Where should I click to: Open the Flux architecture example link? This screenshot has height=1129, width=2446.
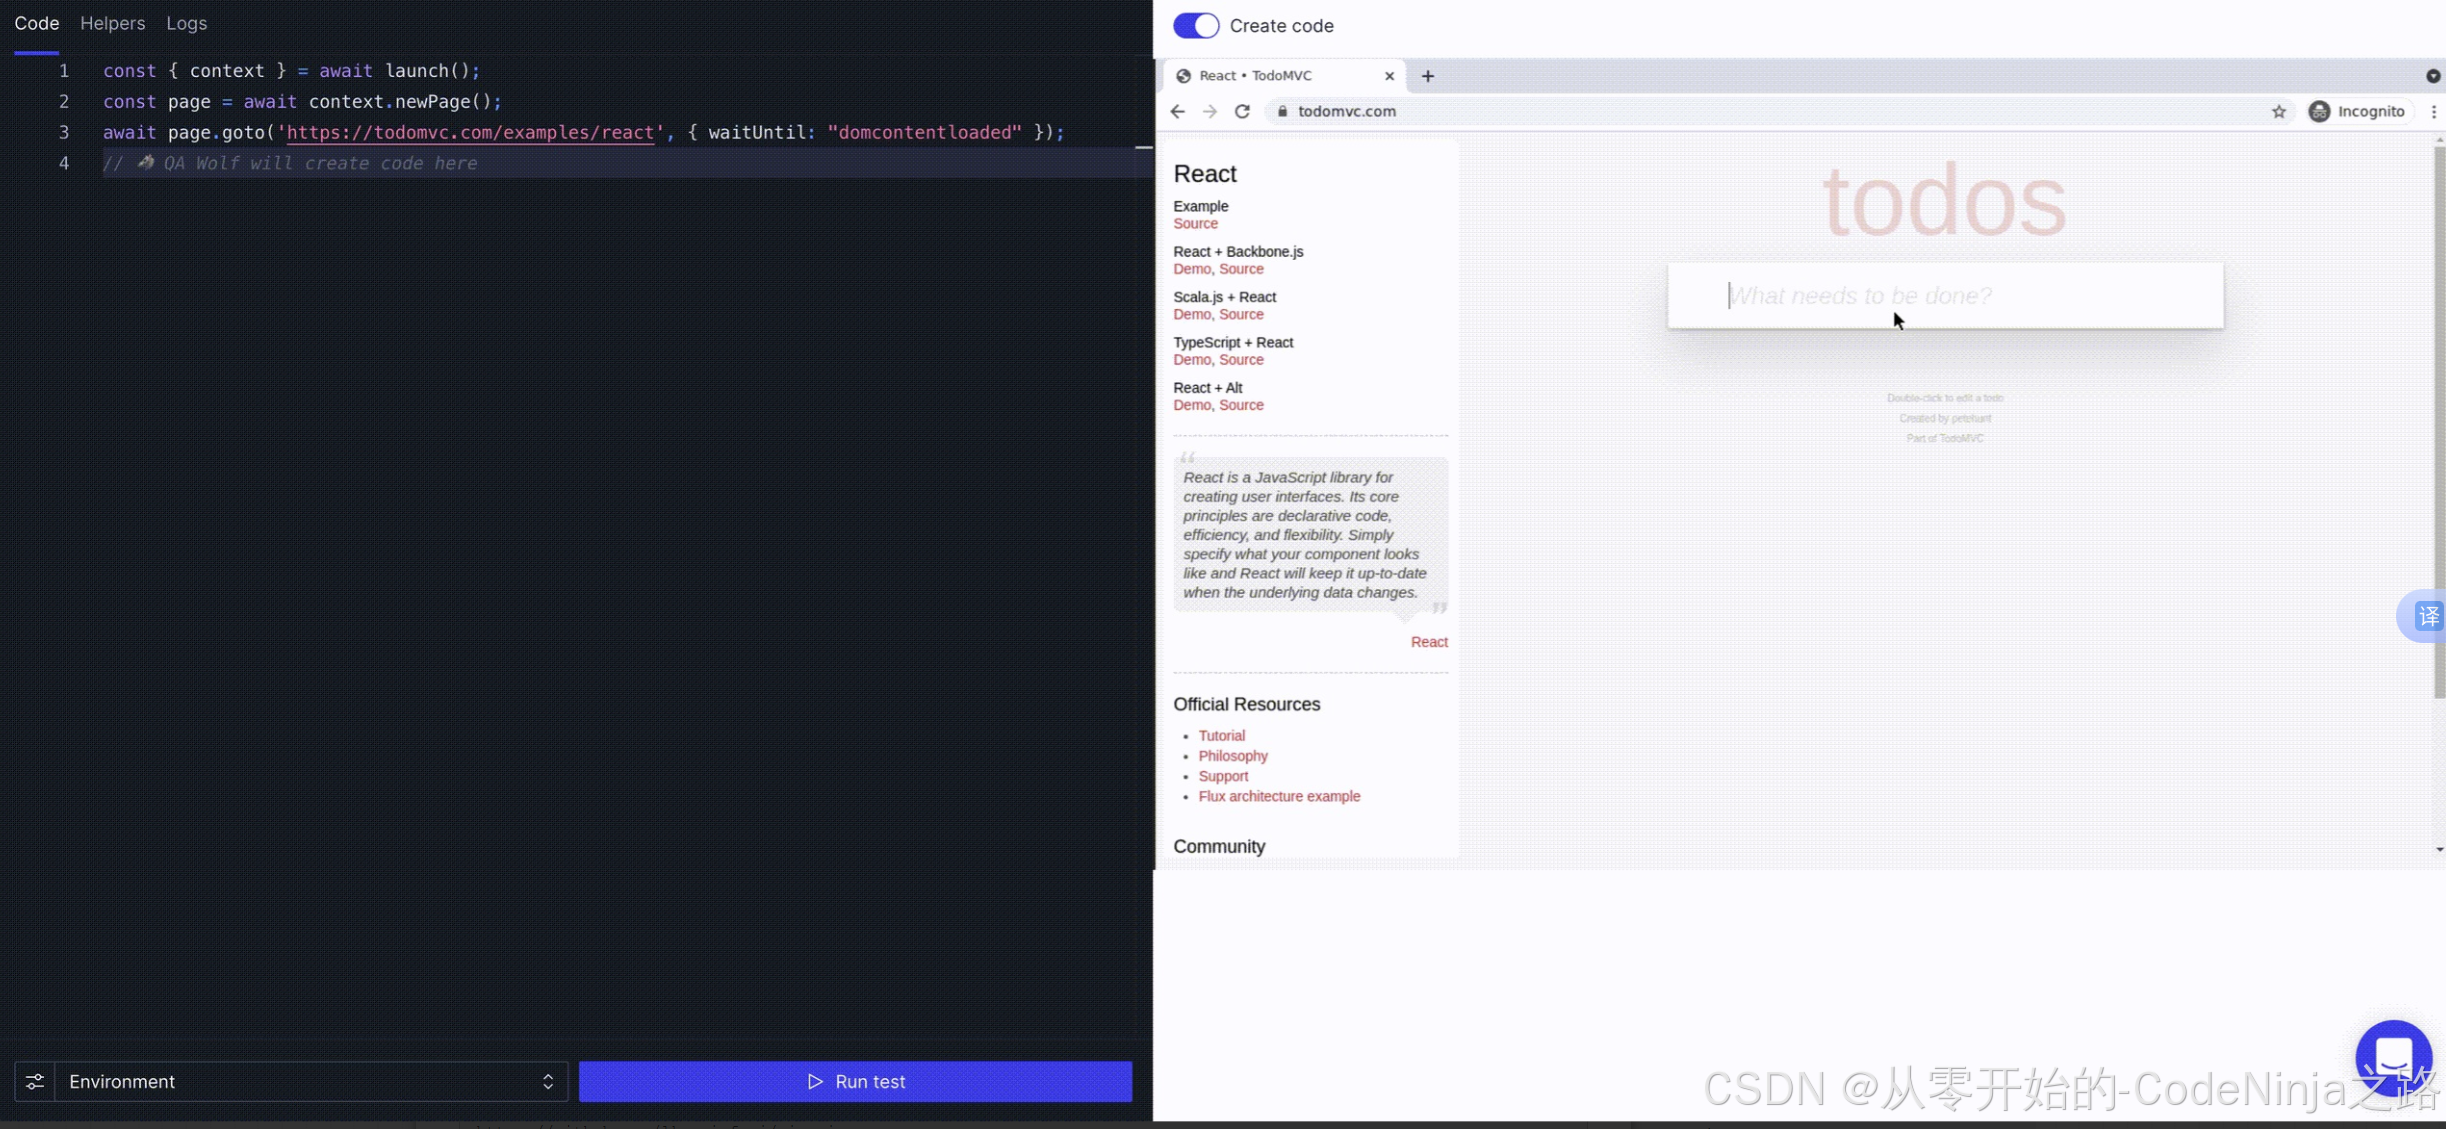point(1279,797)
